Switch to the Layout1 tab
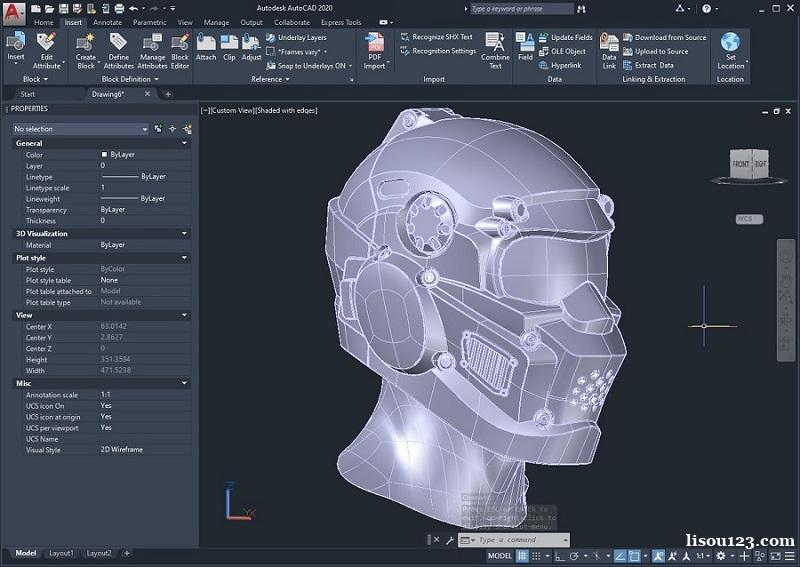Viewport: 800px width, 567px height. pos(61,553)
